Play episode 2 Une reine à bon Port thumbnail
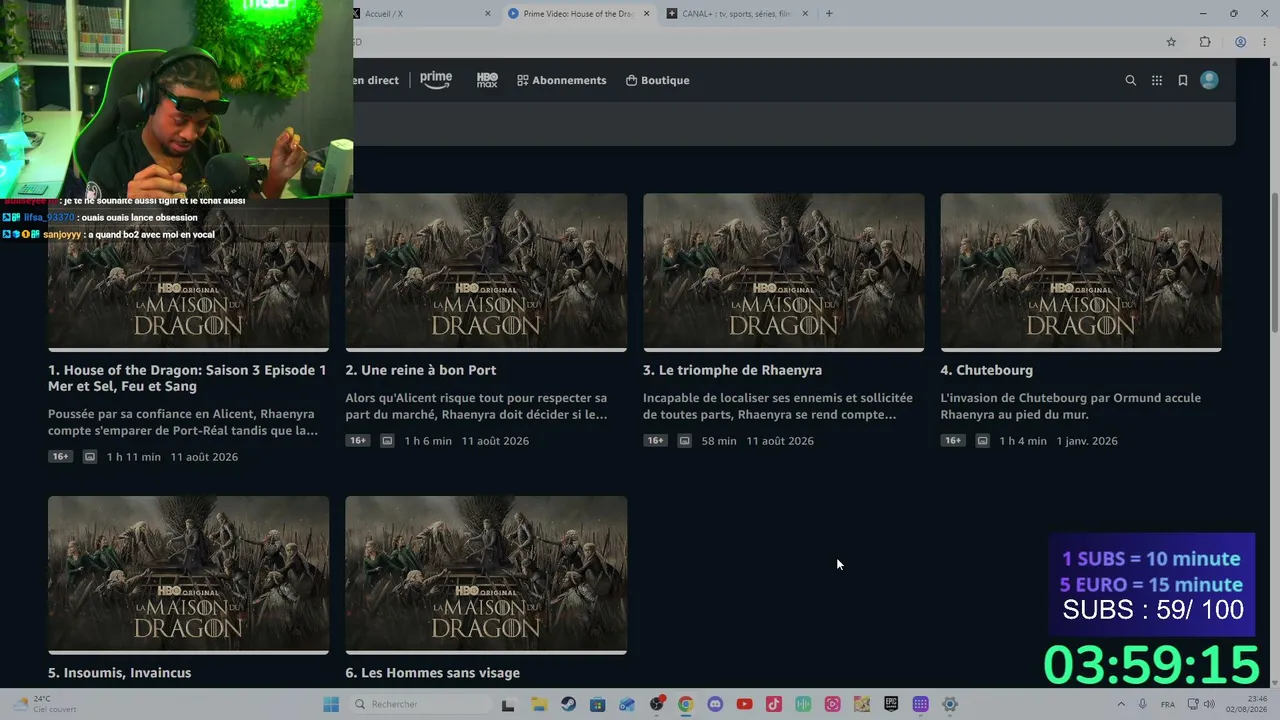 pos(486,272)
